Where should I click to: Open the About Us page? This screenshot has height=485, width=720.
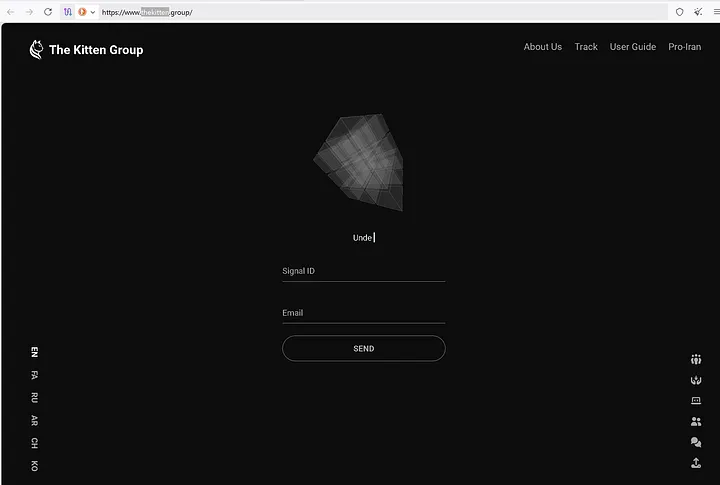pyautogui.click(x=543, y=47)
